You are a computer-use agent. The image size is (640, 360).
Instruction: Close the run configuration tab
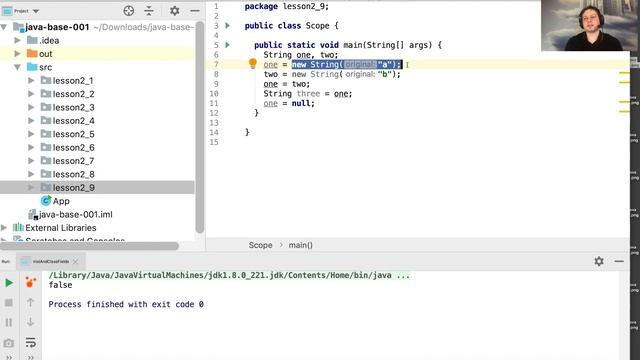(x=76, y=262)
